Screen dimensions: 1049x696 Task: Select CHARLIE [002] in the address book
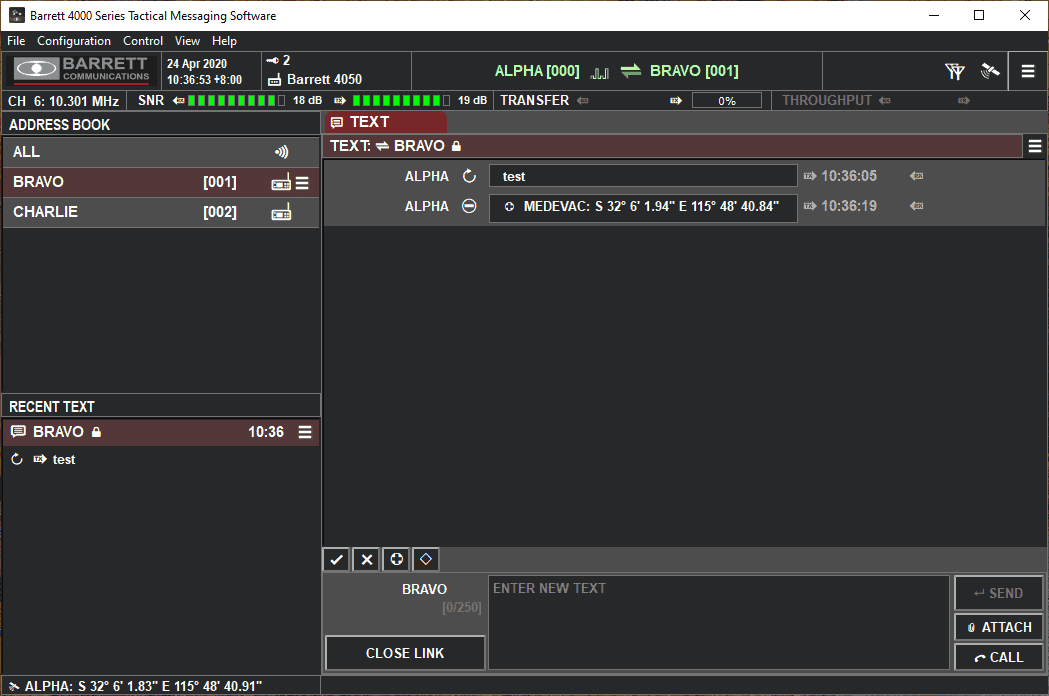[161, 212]
